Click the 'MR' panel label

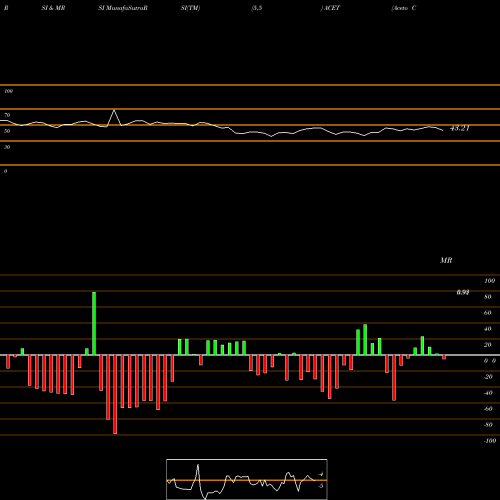click(x=446, y=261)
